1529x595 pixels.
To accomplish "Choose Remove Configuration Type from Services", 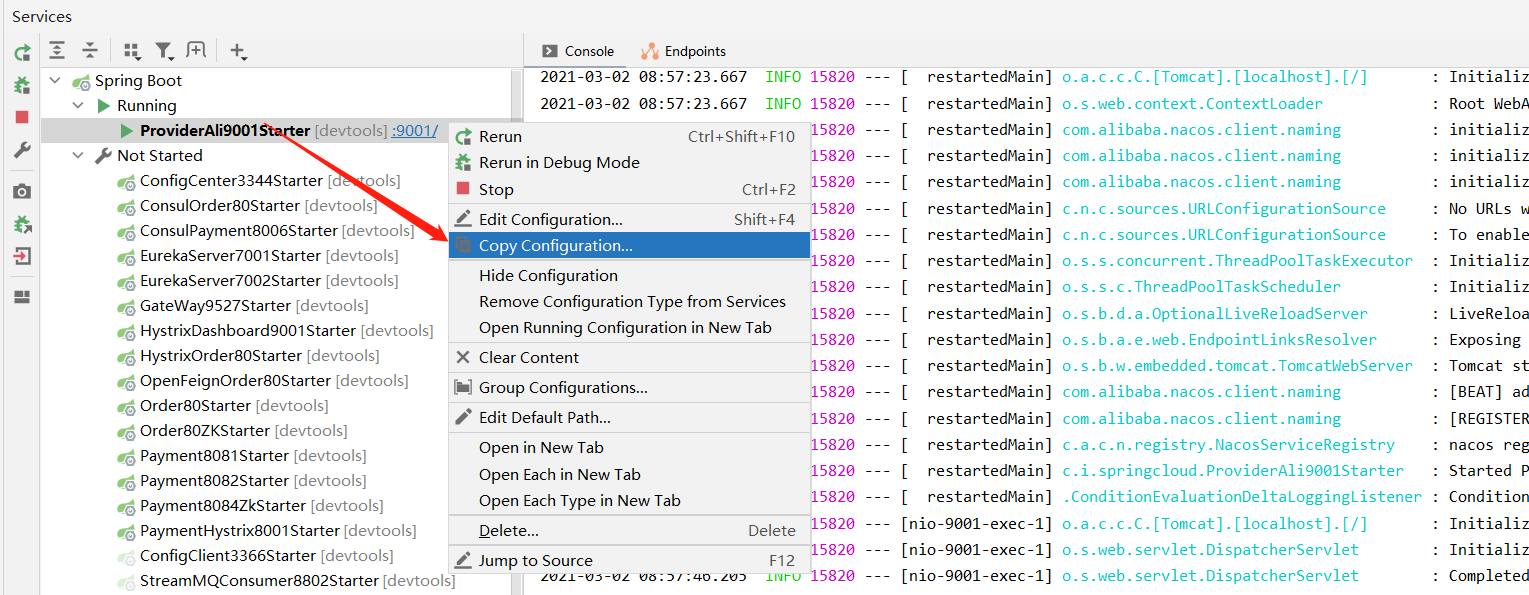I will 629,302.
